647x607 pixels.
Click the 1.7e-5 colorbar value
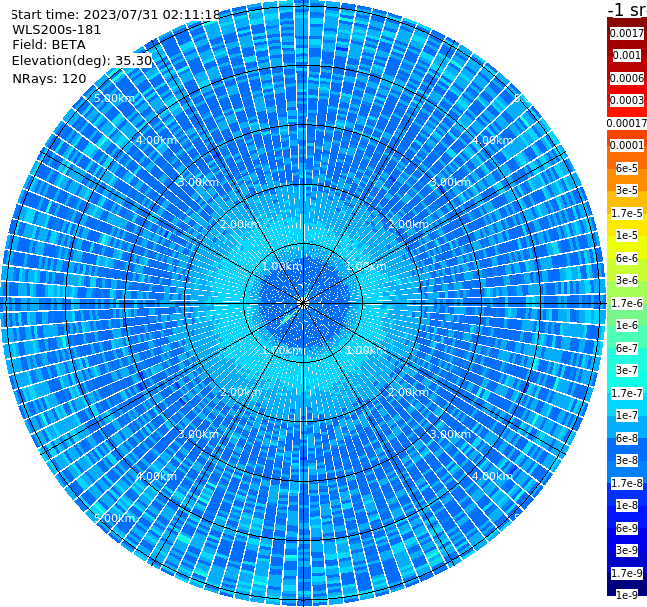click(627, 213)
